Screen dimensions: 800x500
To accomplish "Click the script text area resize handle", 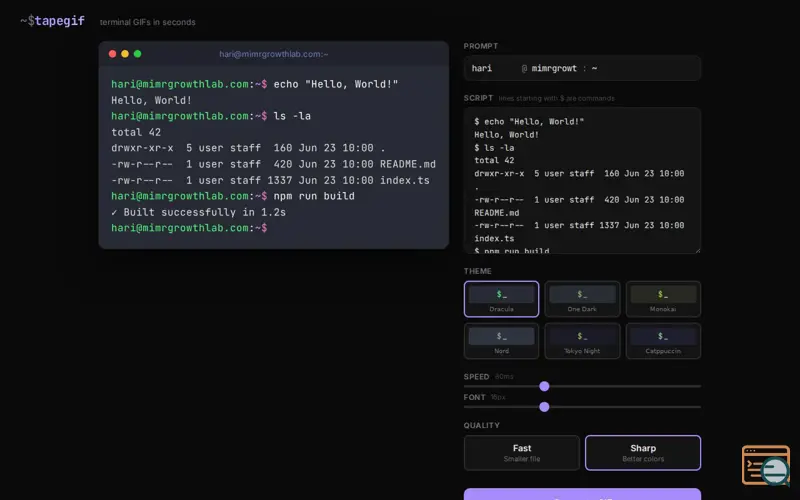I will 697,250.
